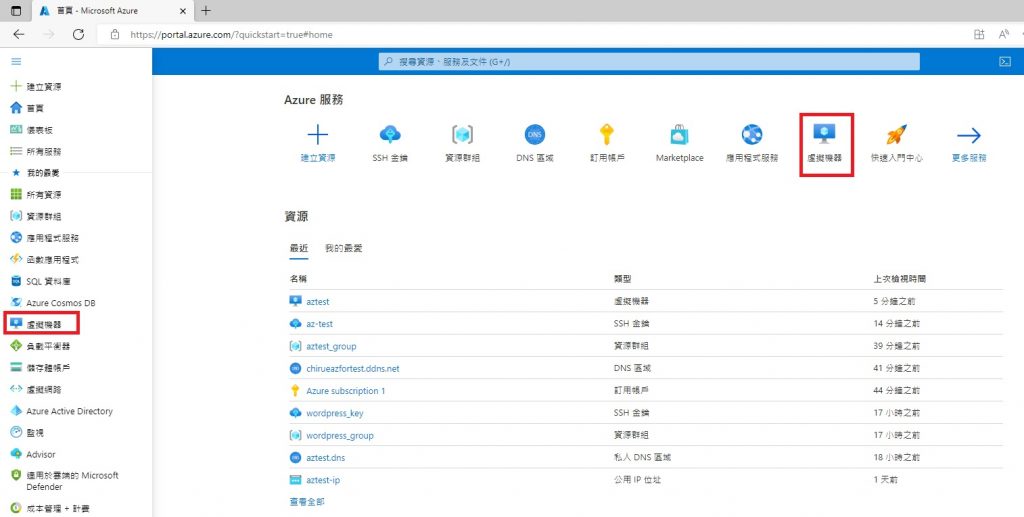This screenshot has width=1024, height=517.
Task: Open chirueazfortest.ddns.net DNS zone
Action: point(353,368)
